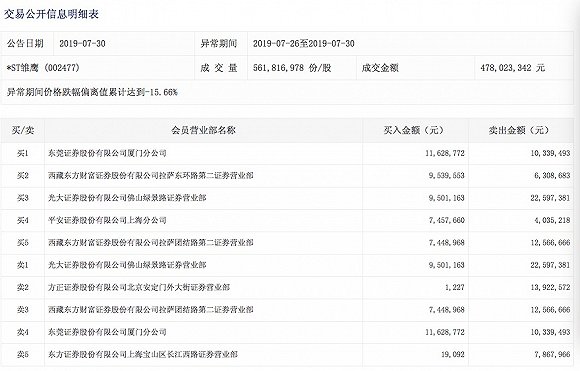Select the 卖1 row label
This screenshot has height=371, width=580.
tap(23, 265)
